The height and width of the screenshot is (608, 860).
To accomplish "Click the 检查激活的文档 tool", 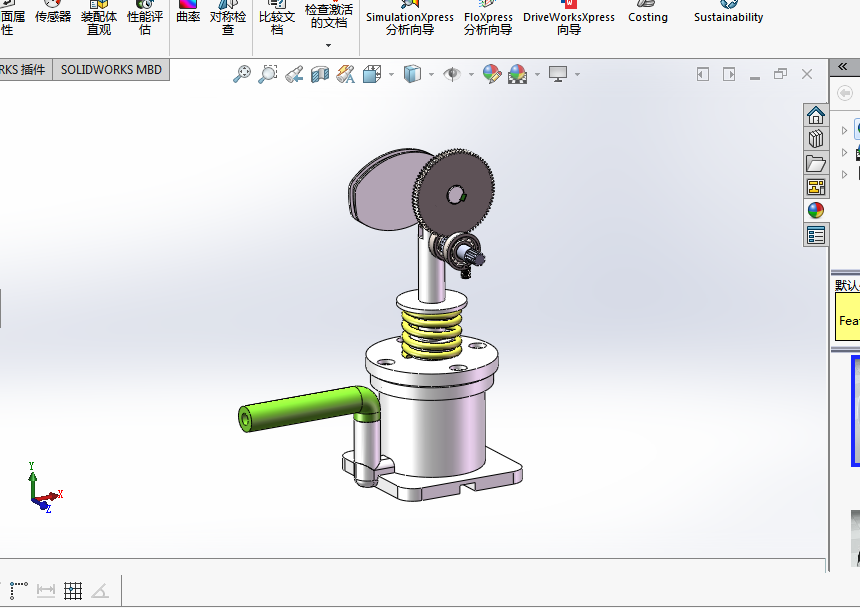I will [x=329, y=16].
